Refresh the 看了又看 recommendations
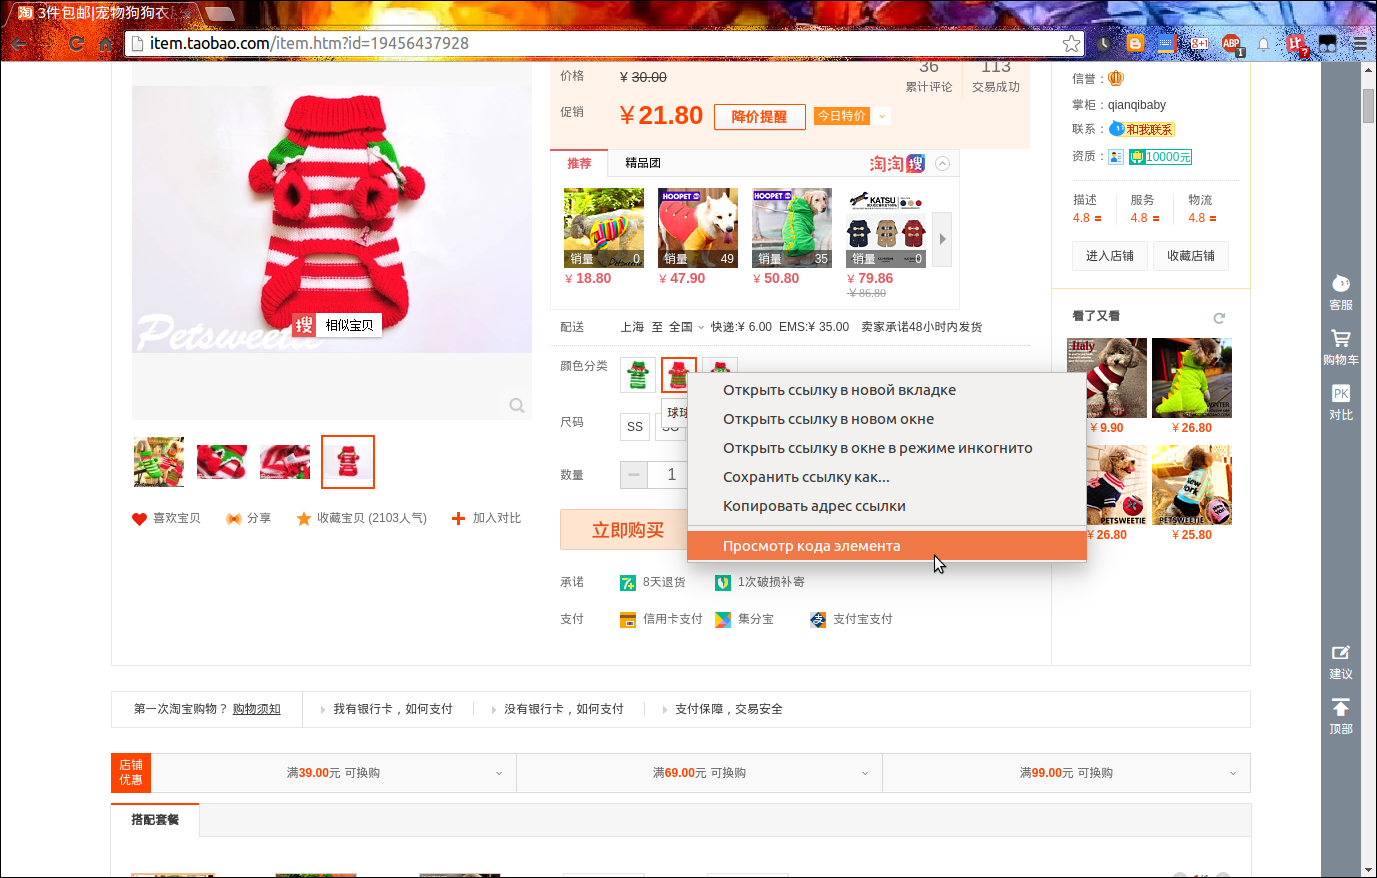1377x878 pixels. coord(1219,318)
